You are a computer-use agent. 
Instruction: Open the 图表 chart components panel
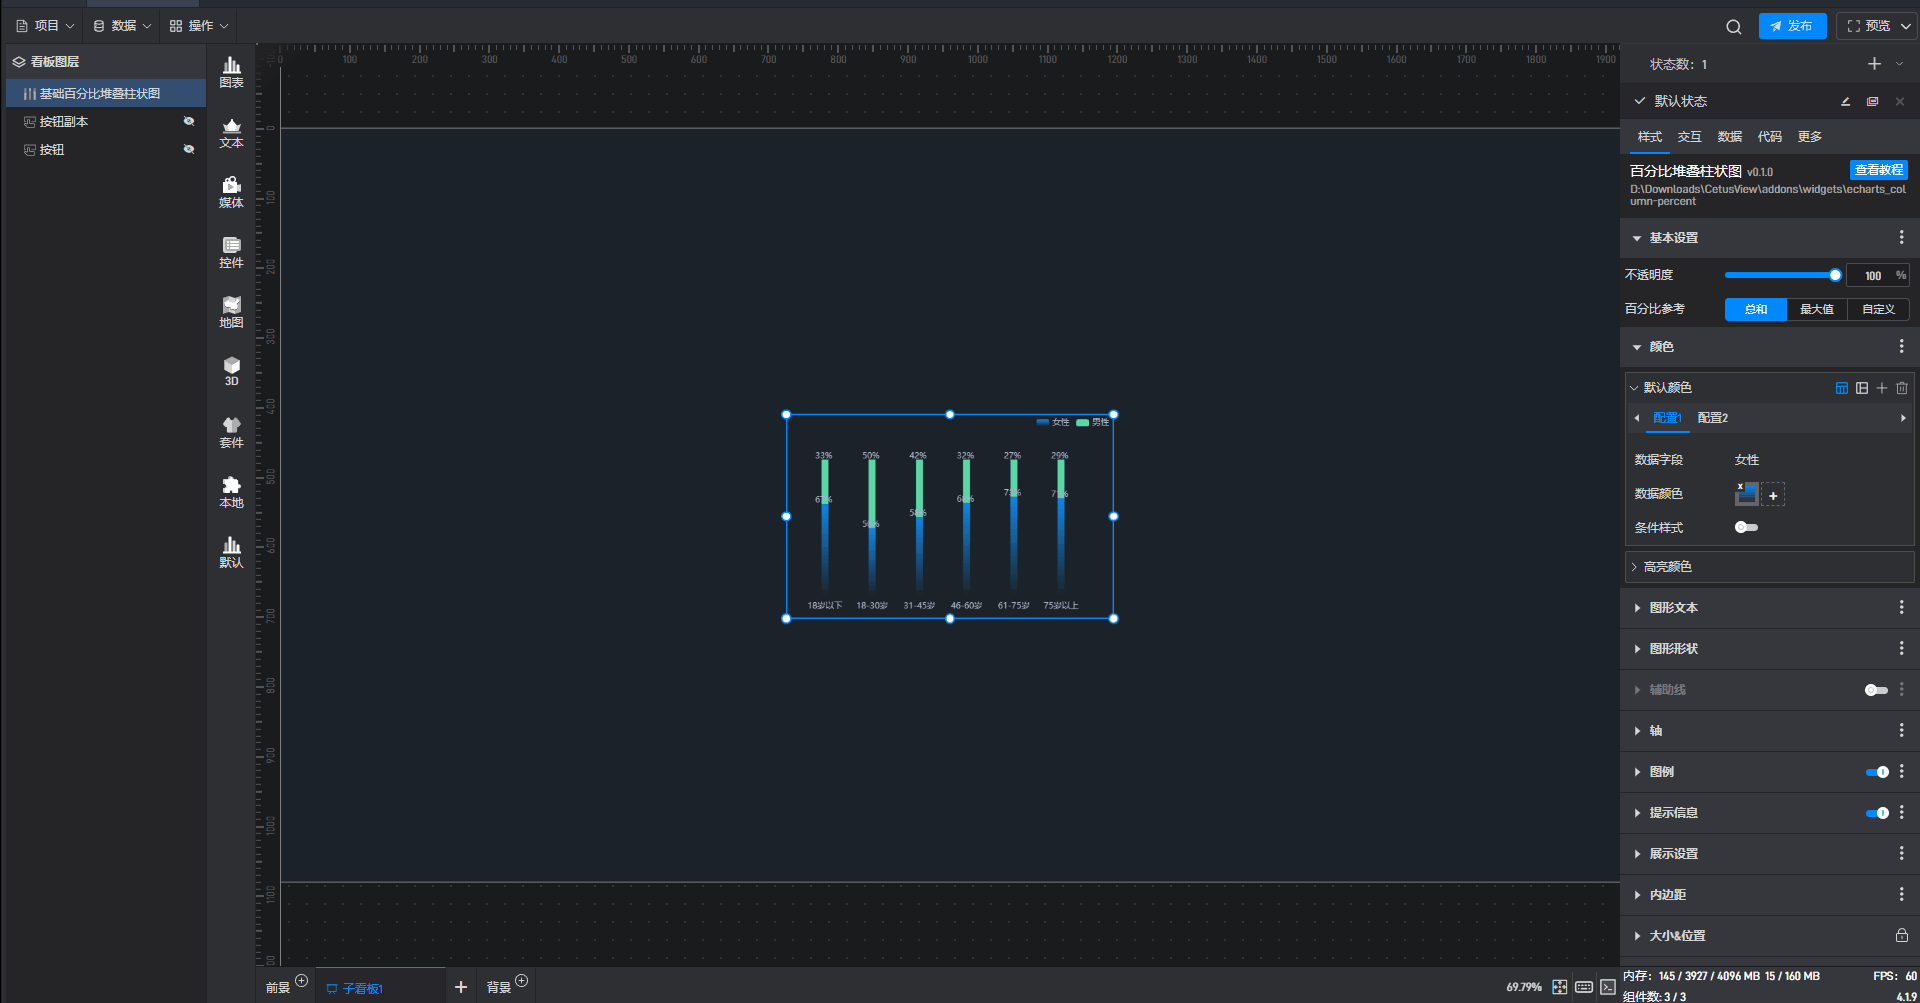pyautogui.click(x=231, y=72)
